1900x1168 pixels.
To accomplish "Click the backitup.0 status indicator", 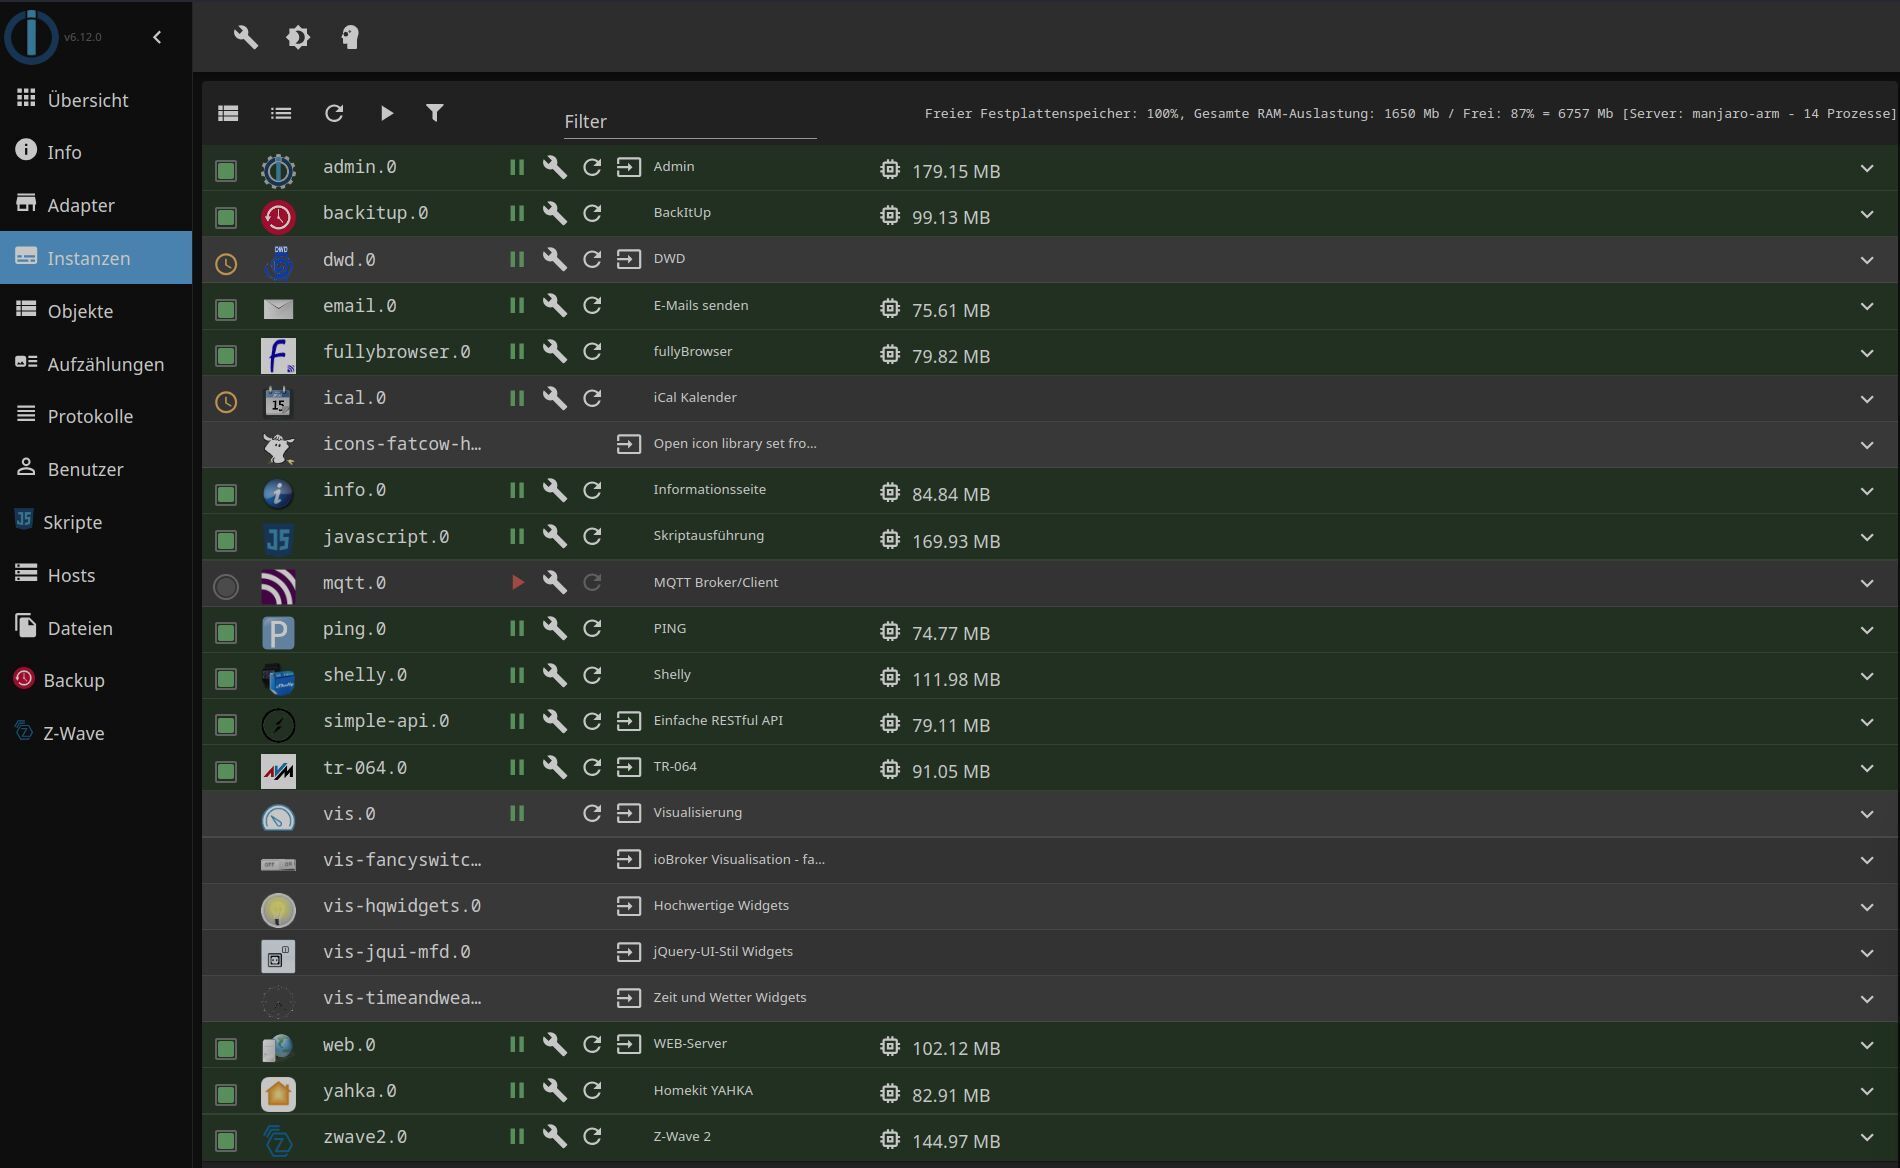I will pyautogui.click(x=226, y=217).
